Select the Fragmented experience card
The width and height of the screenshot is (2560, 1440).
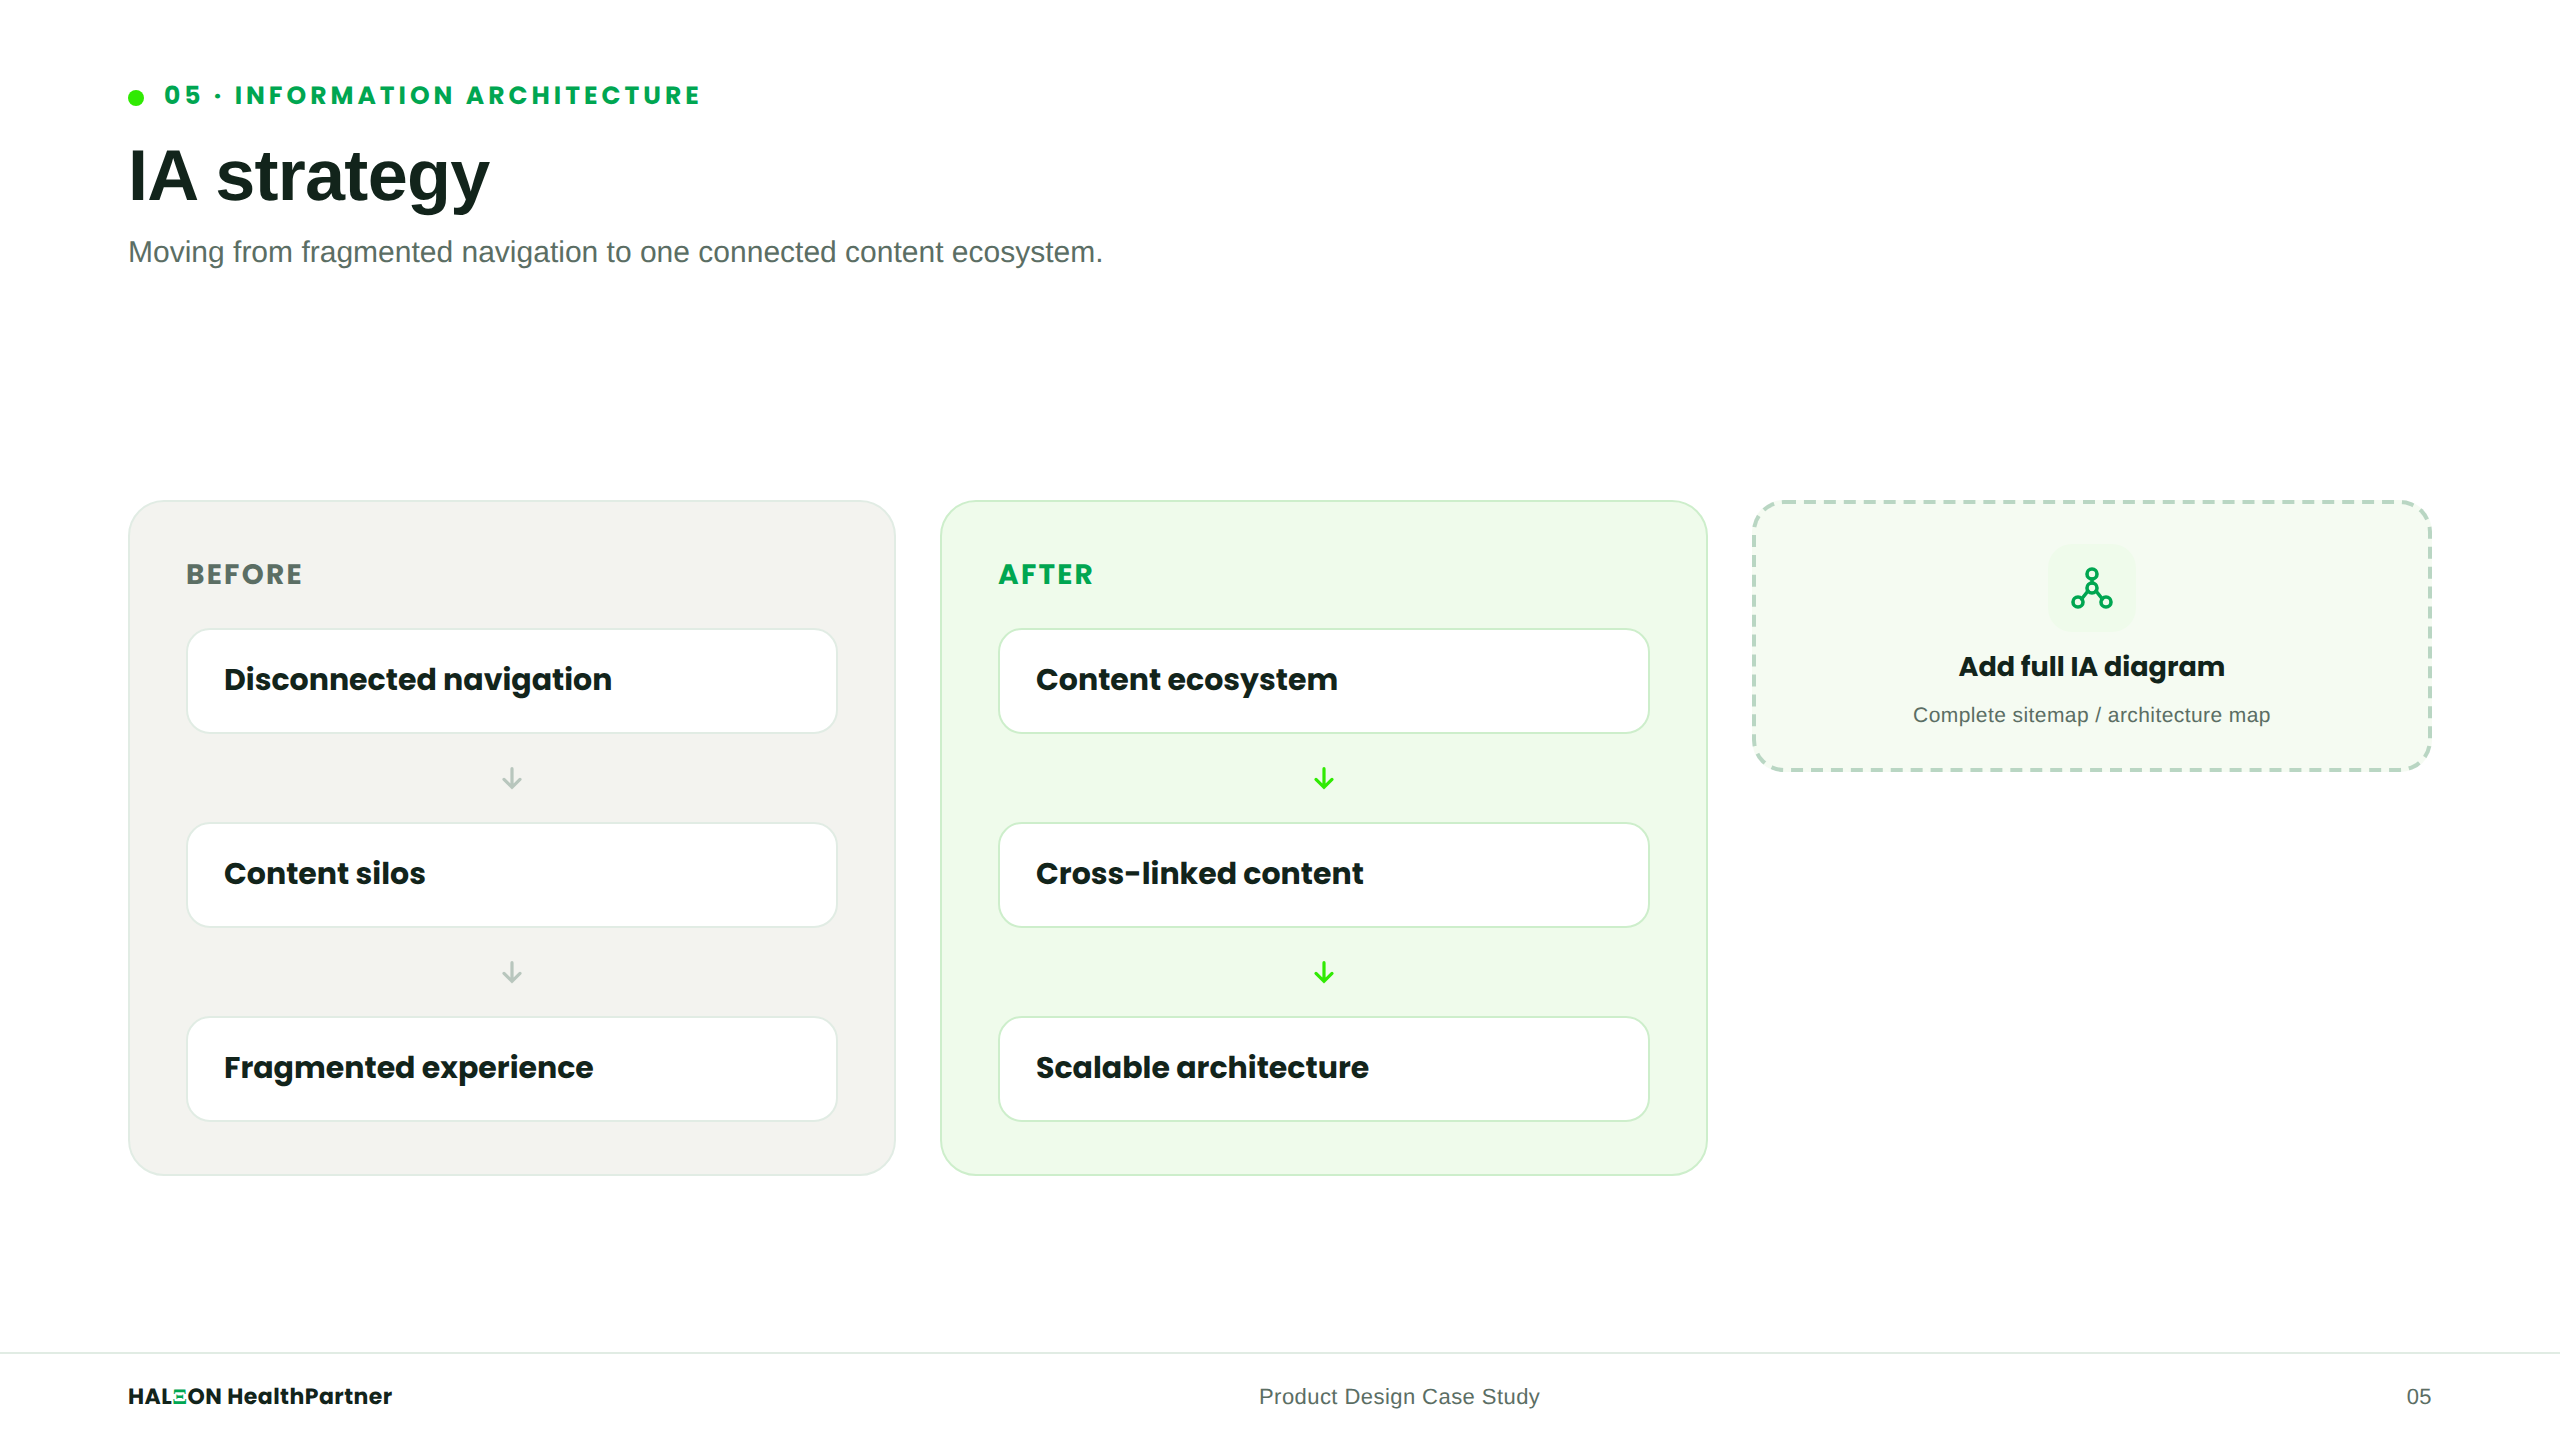[512, 1069]
